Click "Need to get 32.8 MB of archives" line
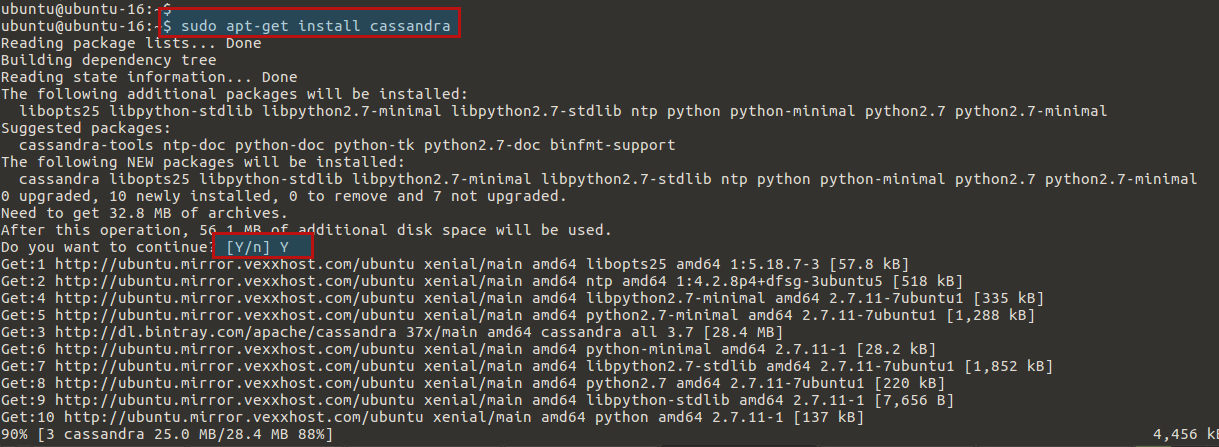1219x447 pixels. tap(135, 212)
